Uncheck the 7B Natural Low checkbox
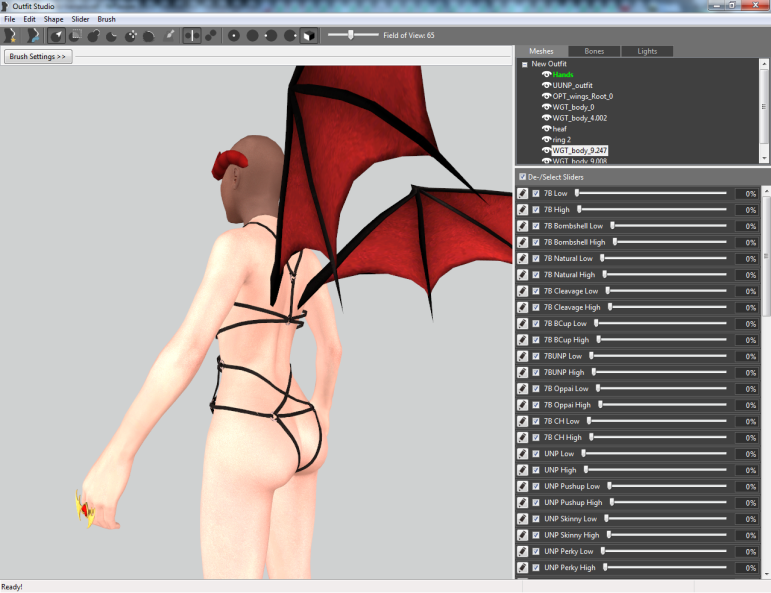771x593 pixels. 536,259
